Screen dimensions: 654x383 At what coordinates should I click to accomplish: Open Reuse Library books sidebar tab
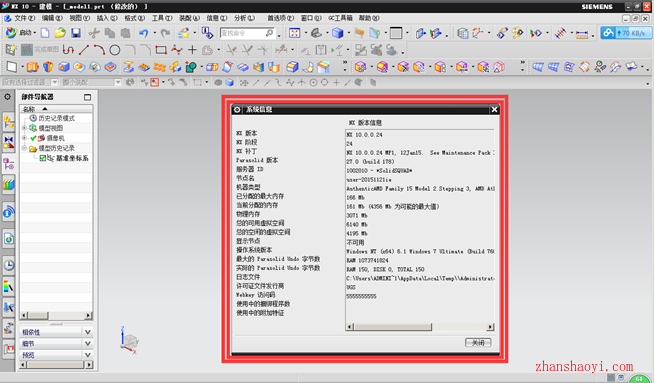point(8,184)
